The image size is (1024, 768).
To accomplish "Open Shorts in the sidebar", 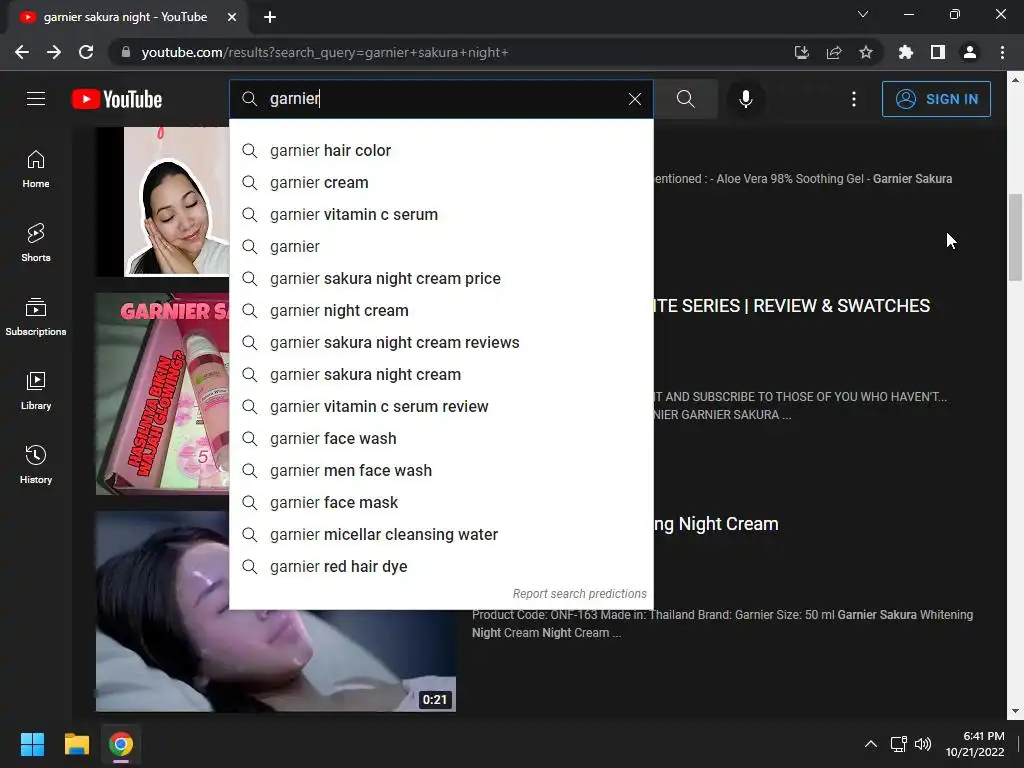I will pos(36,242).
